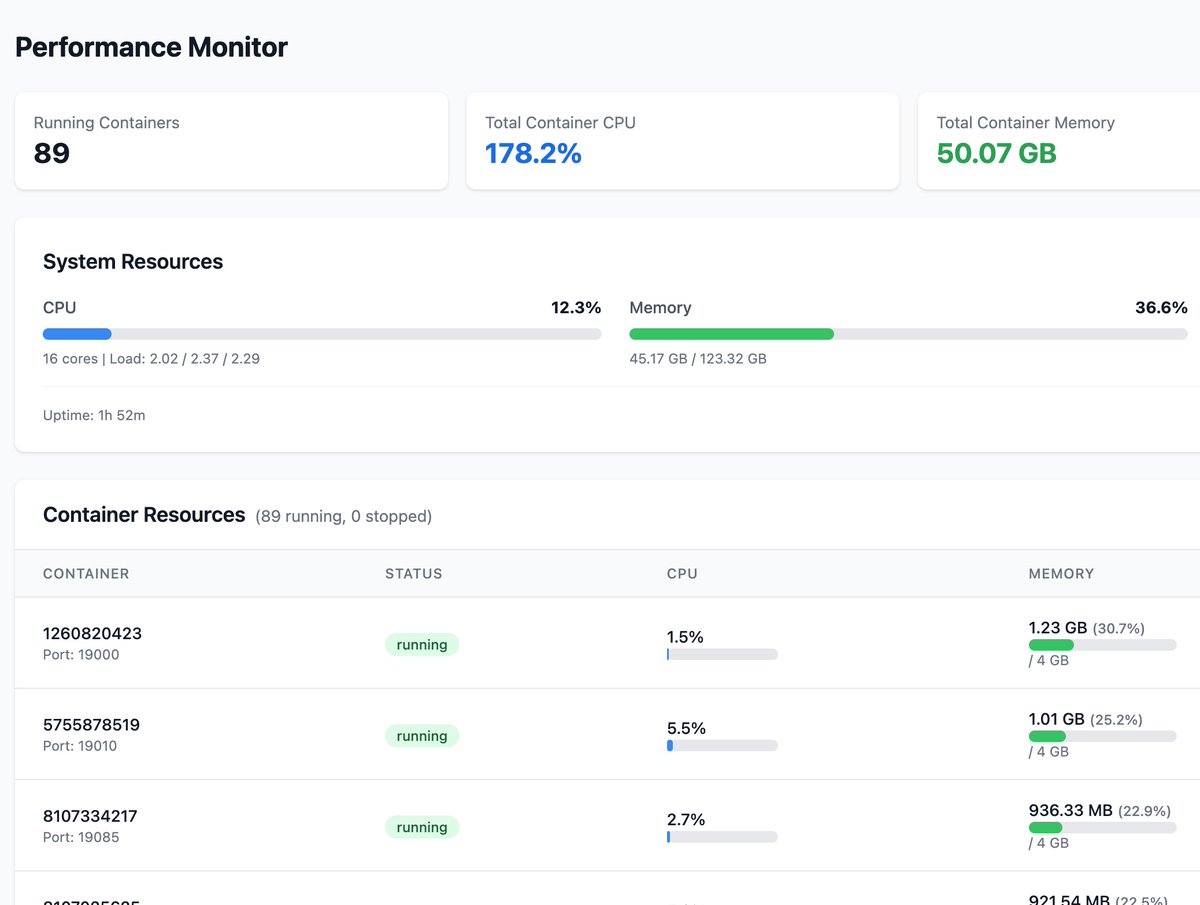
Task: Click the 89 running, 0 stopped summary
Action: pyautogui.click(x=344, y=517)
